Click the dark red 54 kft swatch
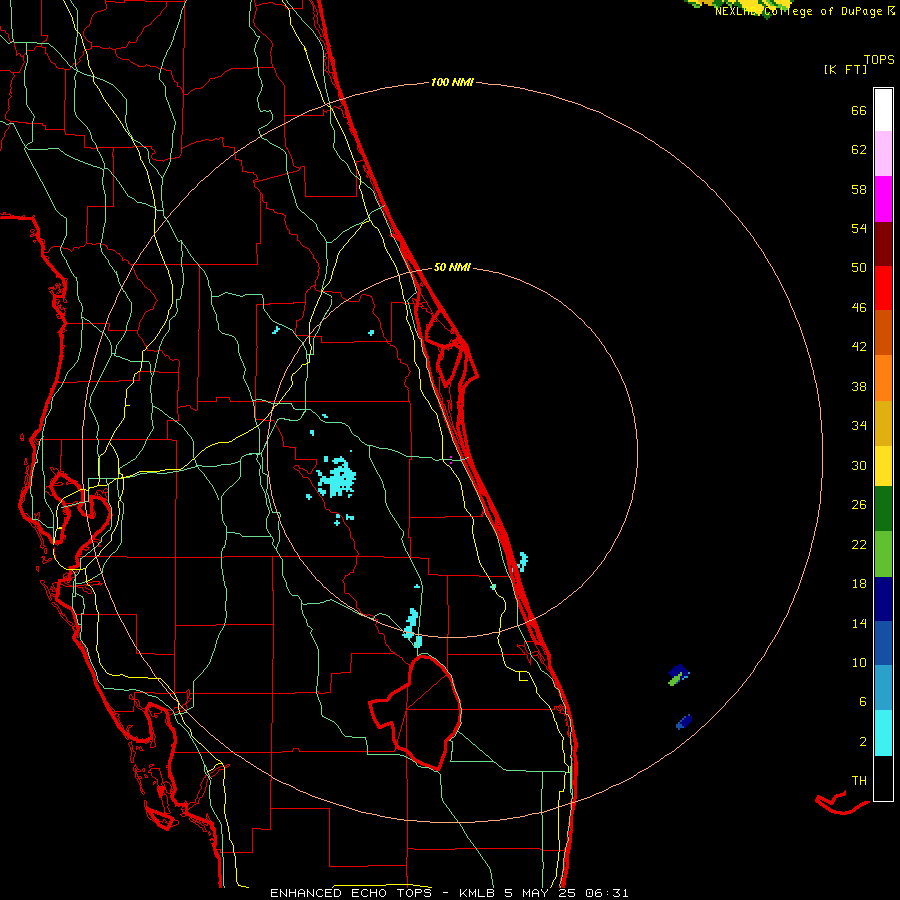Viewport: 900px width, 900px height. tap(883, 244)
